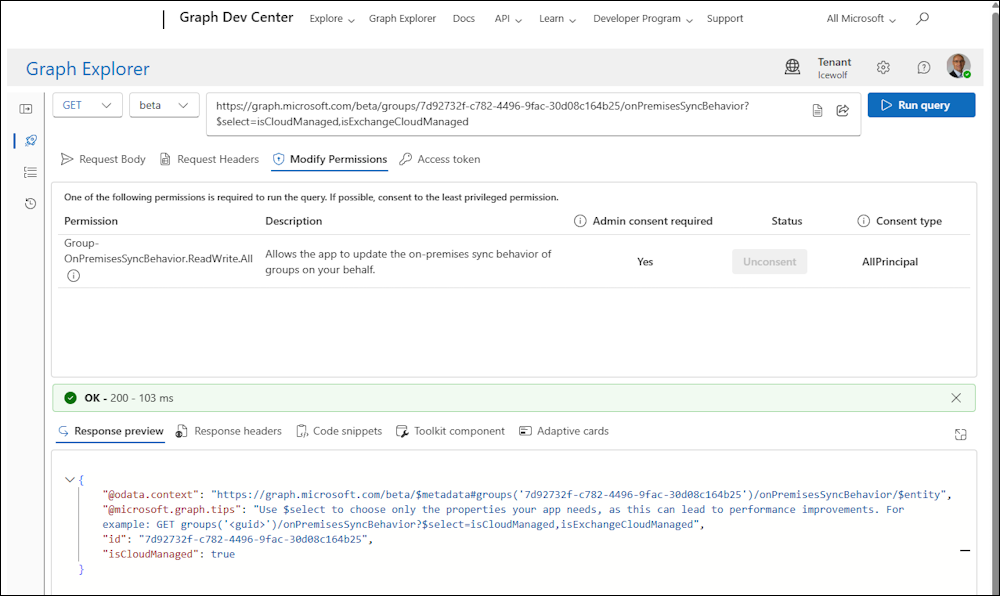The width and height of the screenshot is (1000, 596).
Task: Open the history icon in sidebar
Action: (x=30, y=204)
